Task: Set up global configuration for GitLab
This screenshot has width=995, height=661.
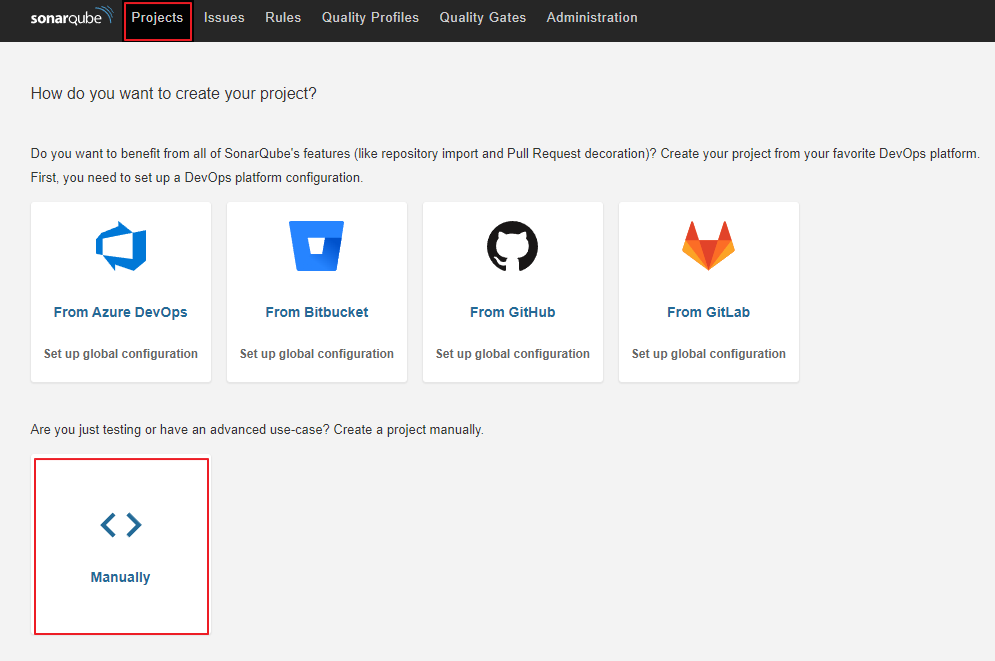Action: (709, 354)
